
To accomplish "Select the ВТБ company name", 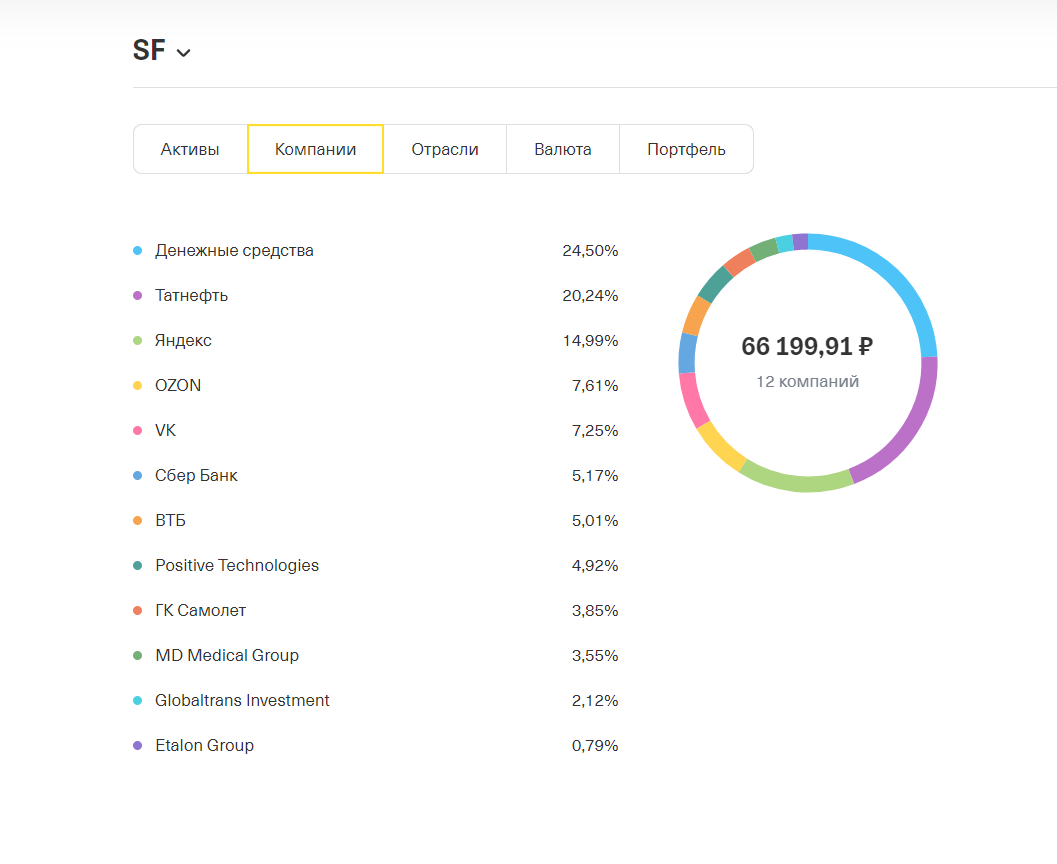I will pyautogui.click(x=171, y=520).
